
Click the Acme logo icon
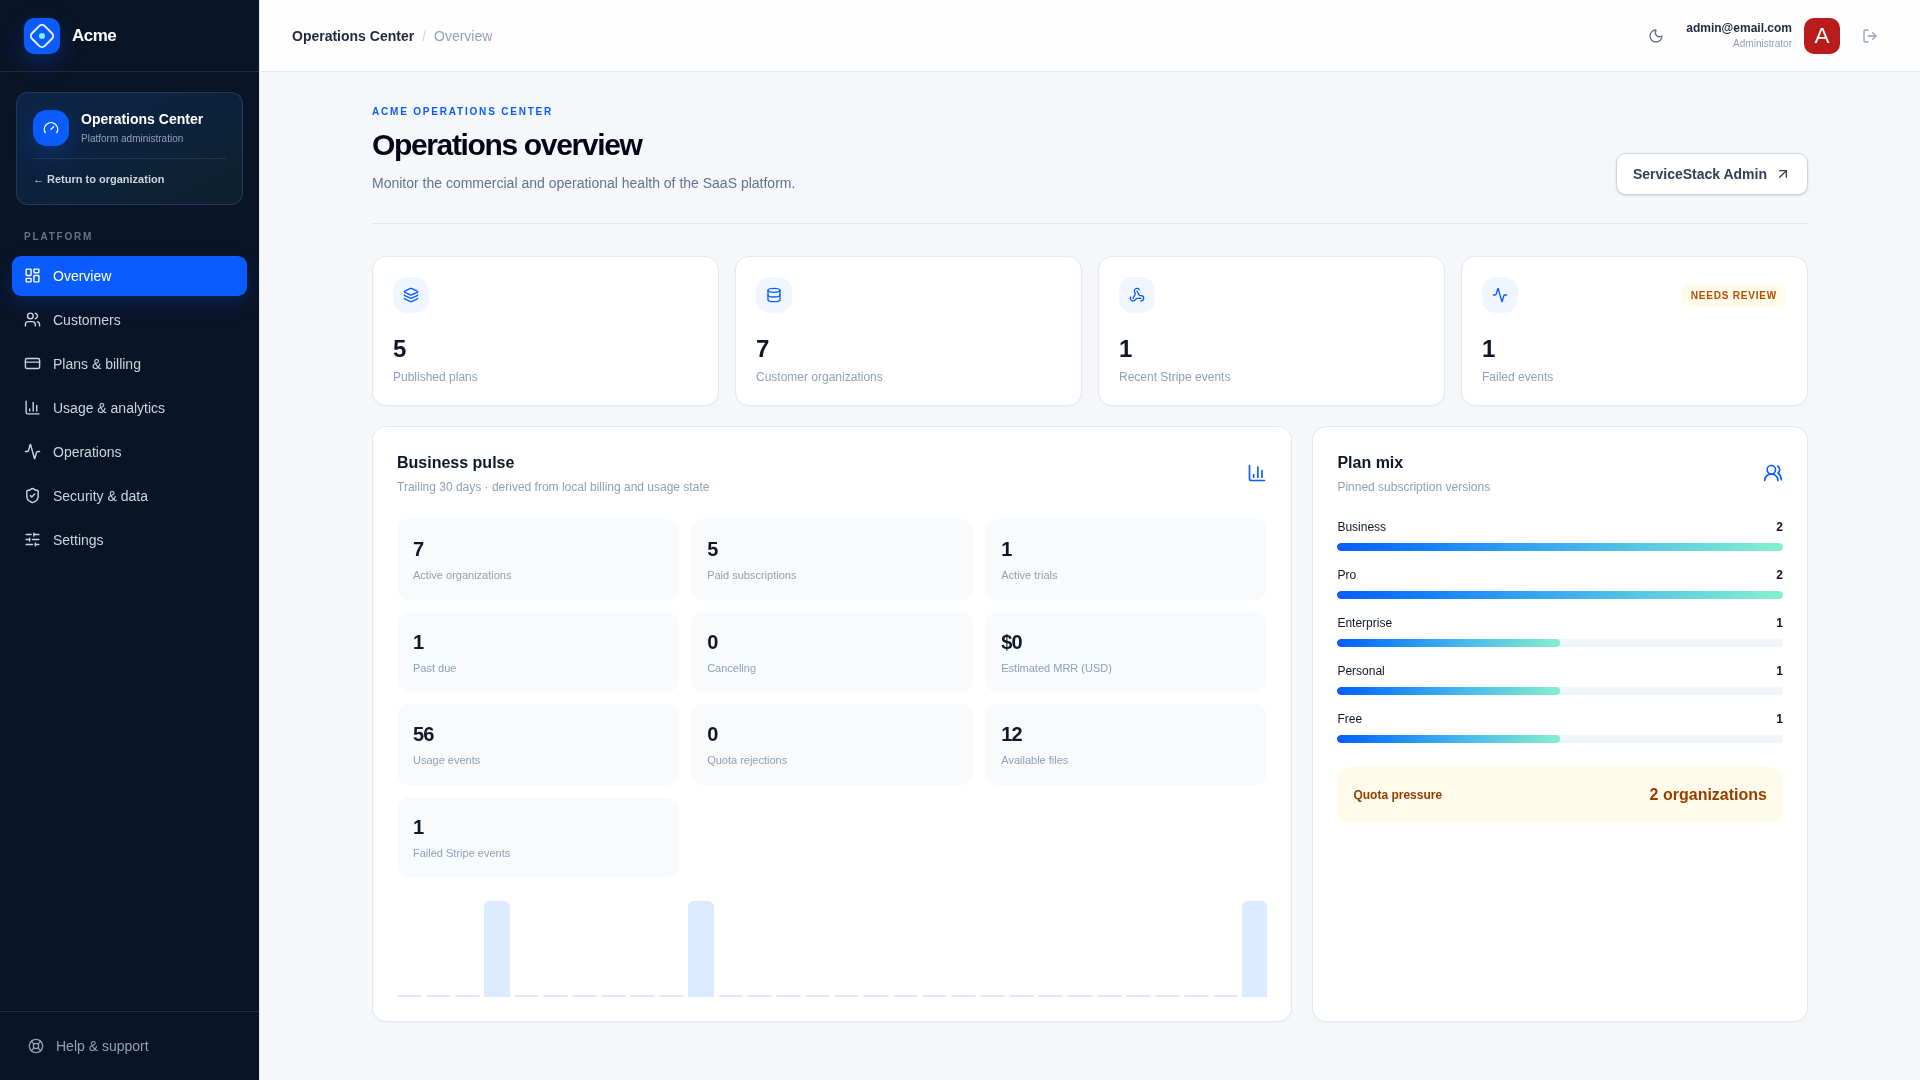click(42, 36)
